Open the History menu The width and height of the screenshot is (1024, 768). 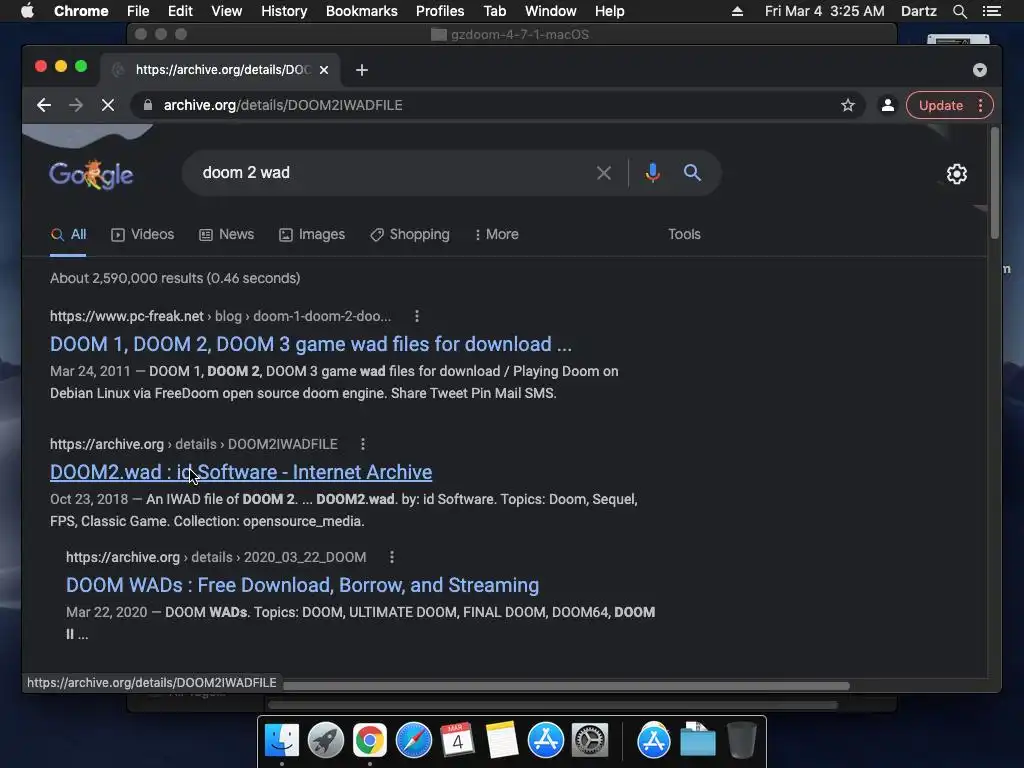[x=284, y=11]
